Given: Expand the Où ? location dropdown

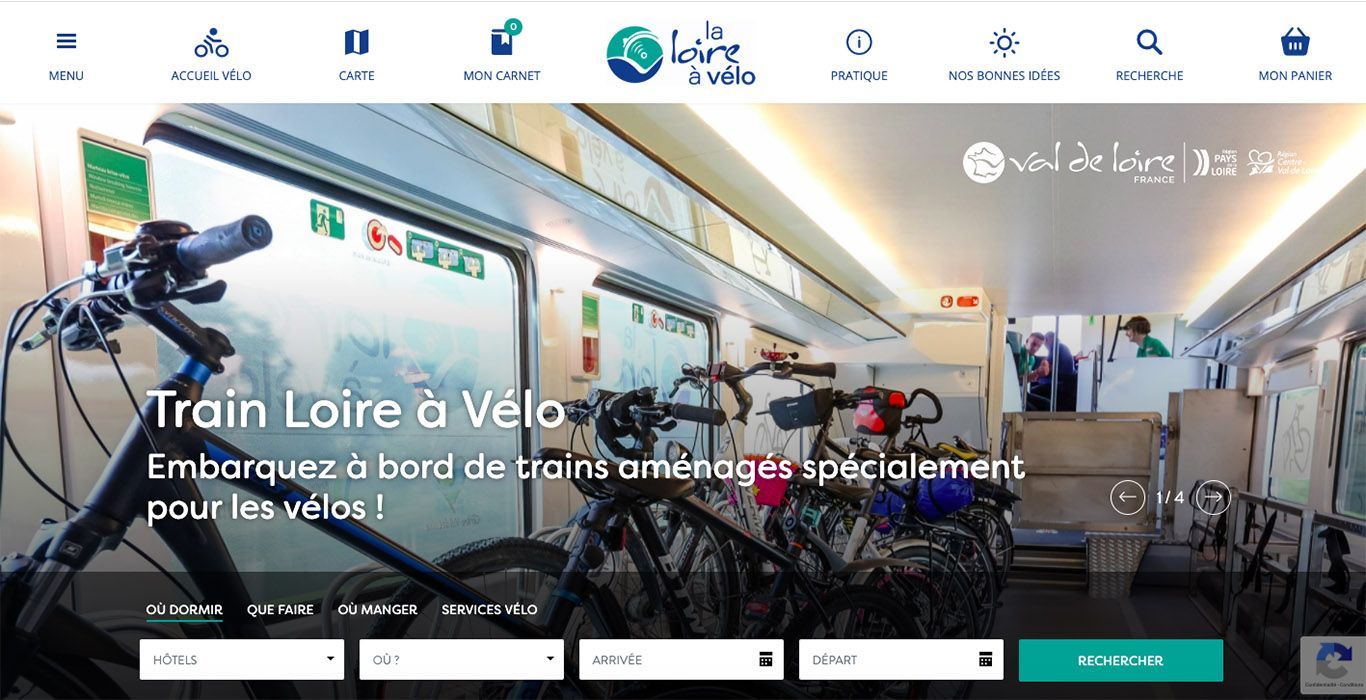Looking at the screenshot, I should 461,660.
